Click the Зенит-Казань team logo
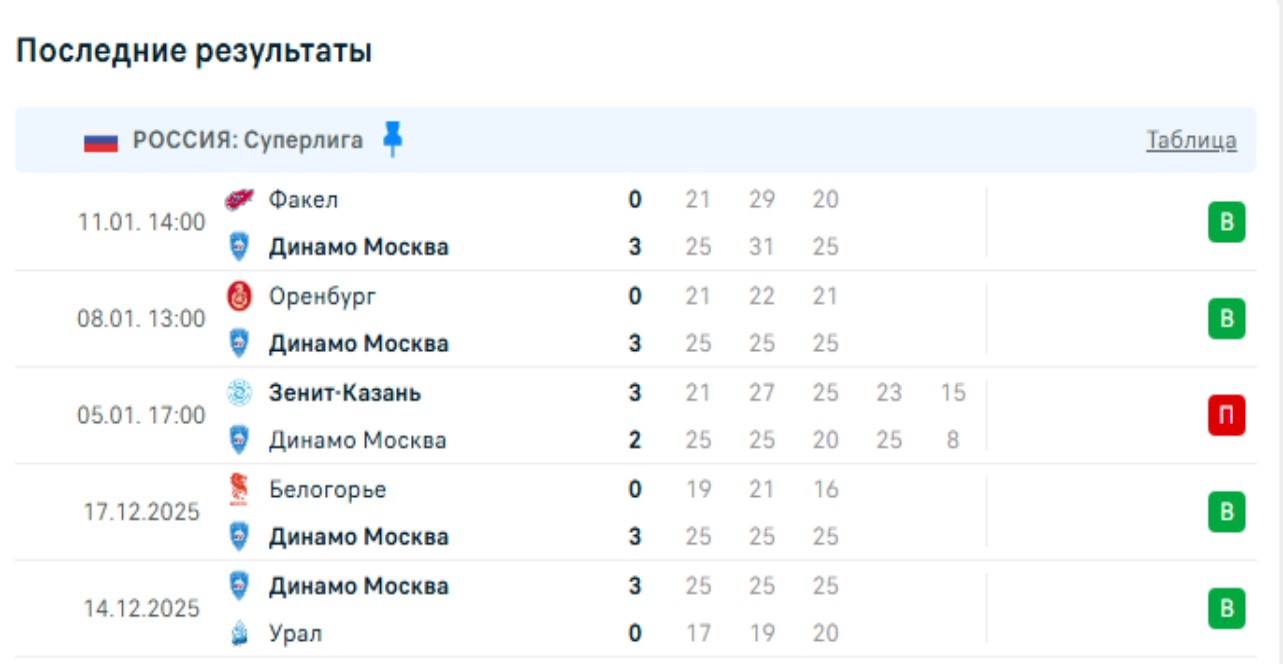 point(239,393)
